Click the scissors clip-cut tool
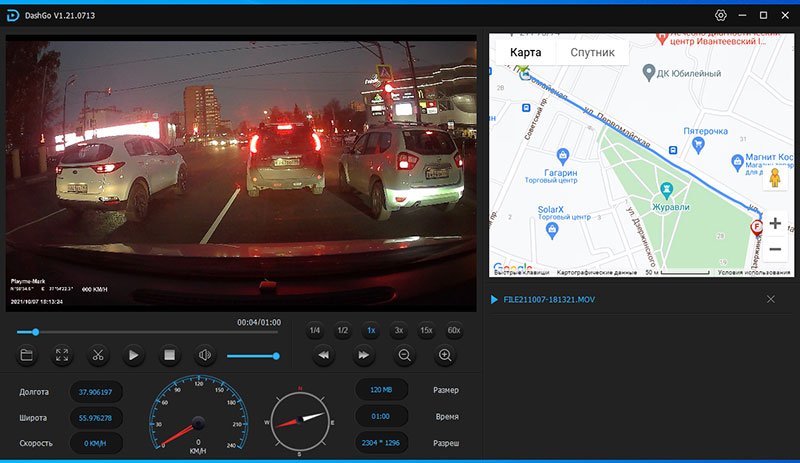The width and height of the screenshot is (800, 463). (x=98, y=355)
